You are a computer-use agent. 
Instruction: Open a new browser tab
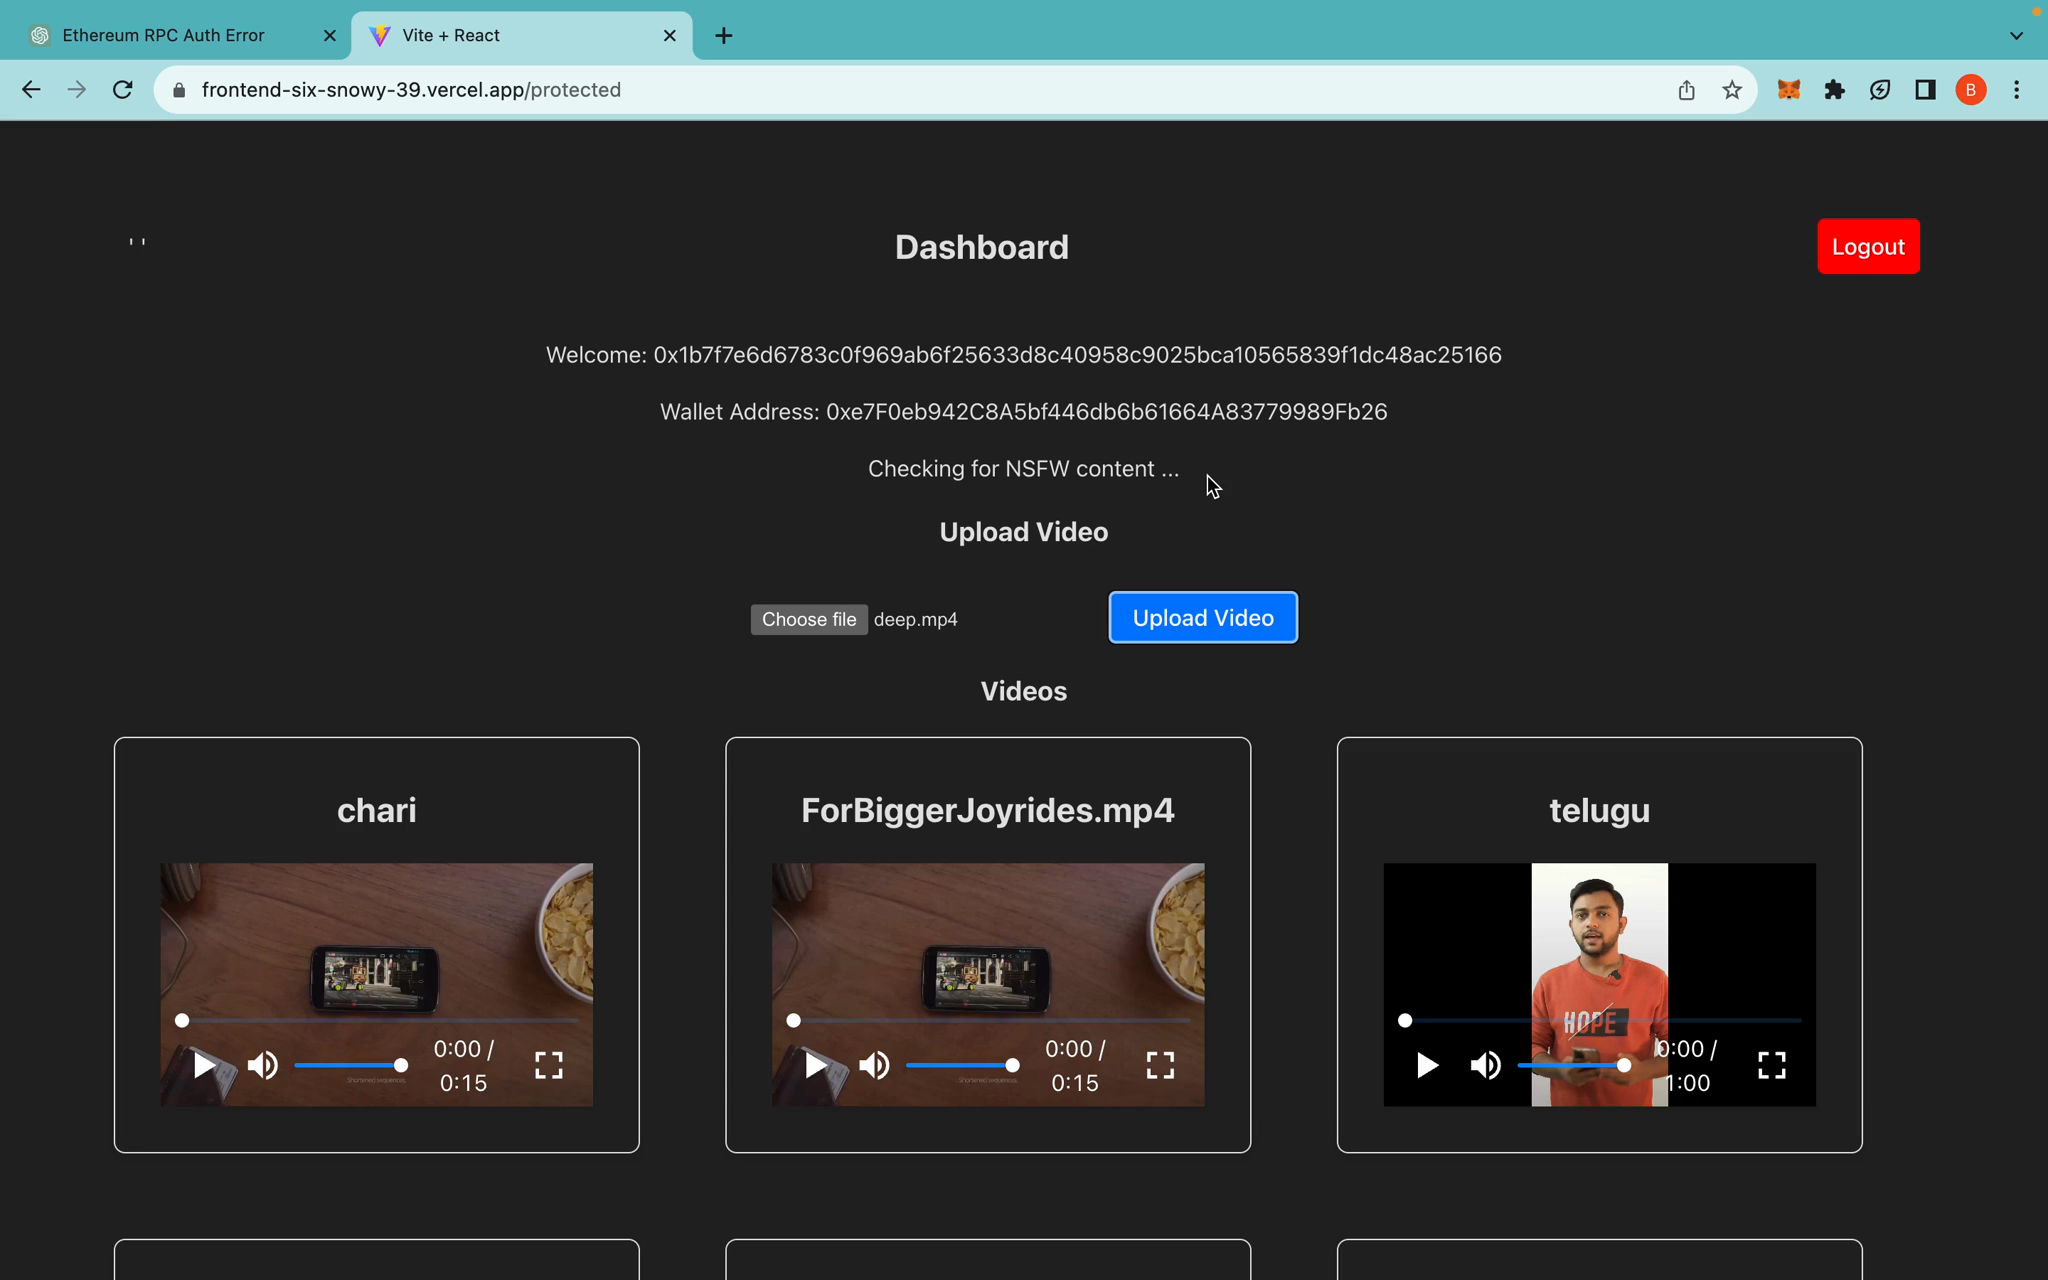(724, 36)
